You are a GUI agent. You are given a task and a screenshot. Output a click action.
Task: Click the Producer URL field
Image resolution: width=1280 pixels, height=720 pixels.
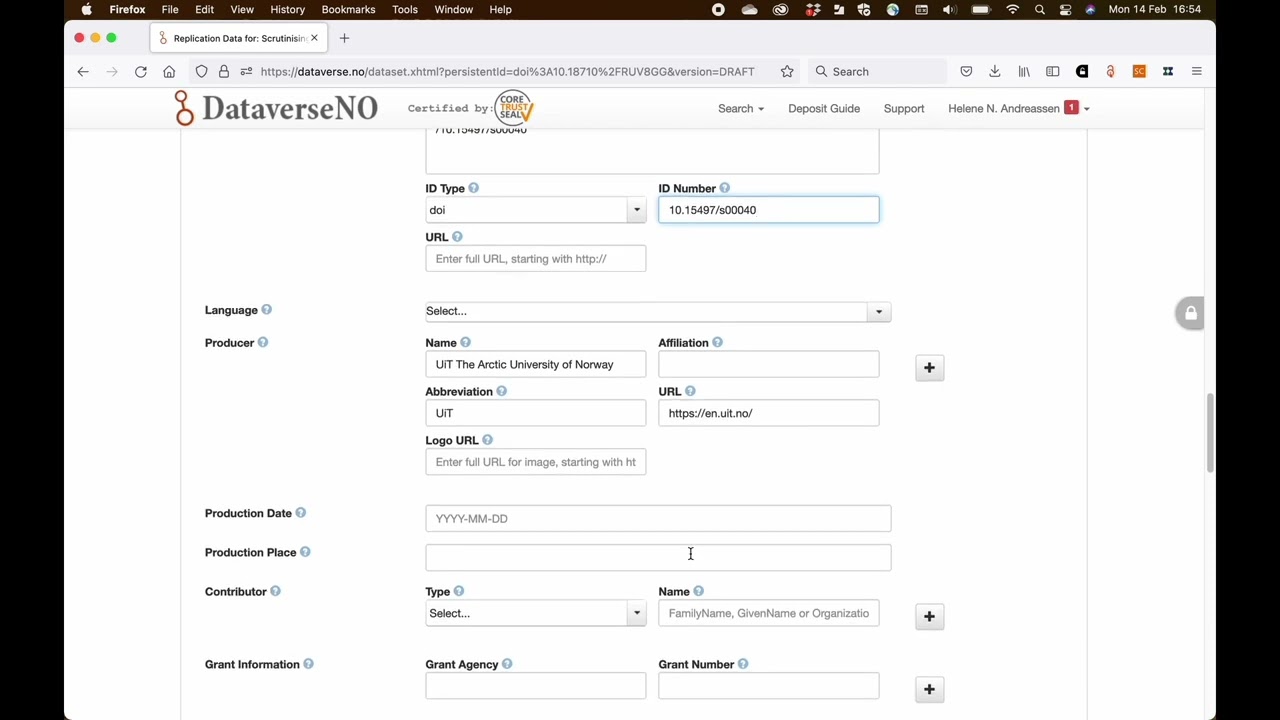click(x=768, y=413)
